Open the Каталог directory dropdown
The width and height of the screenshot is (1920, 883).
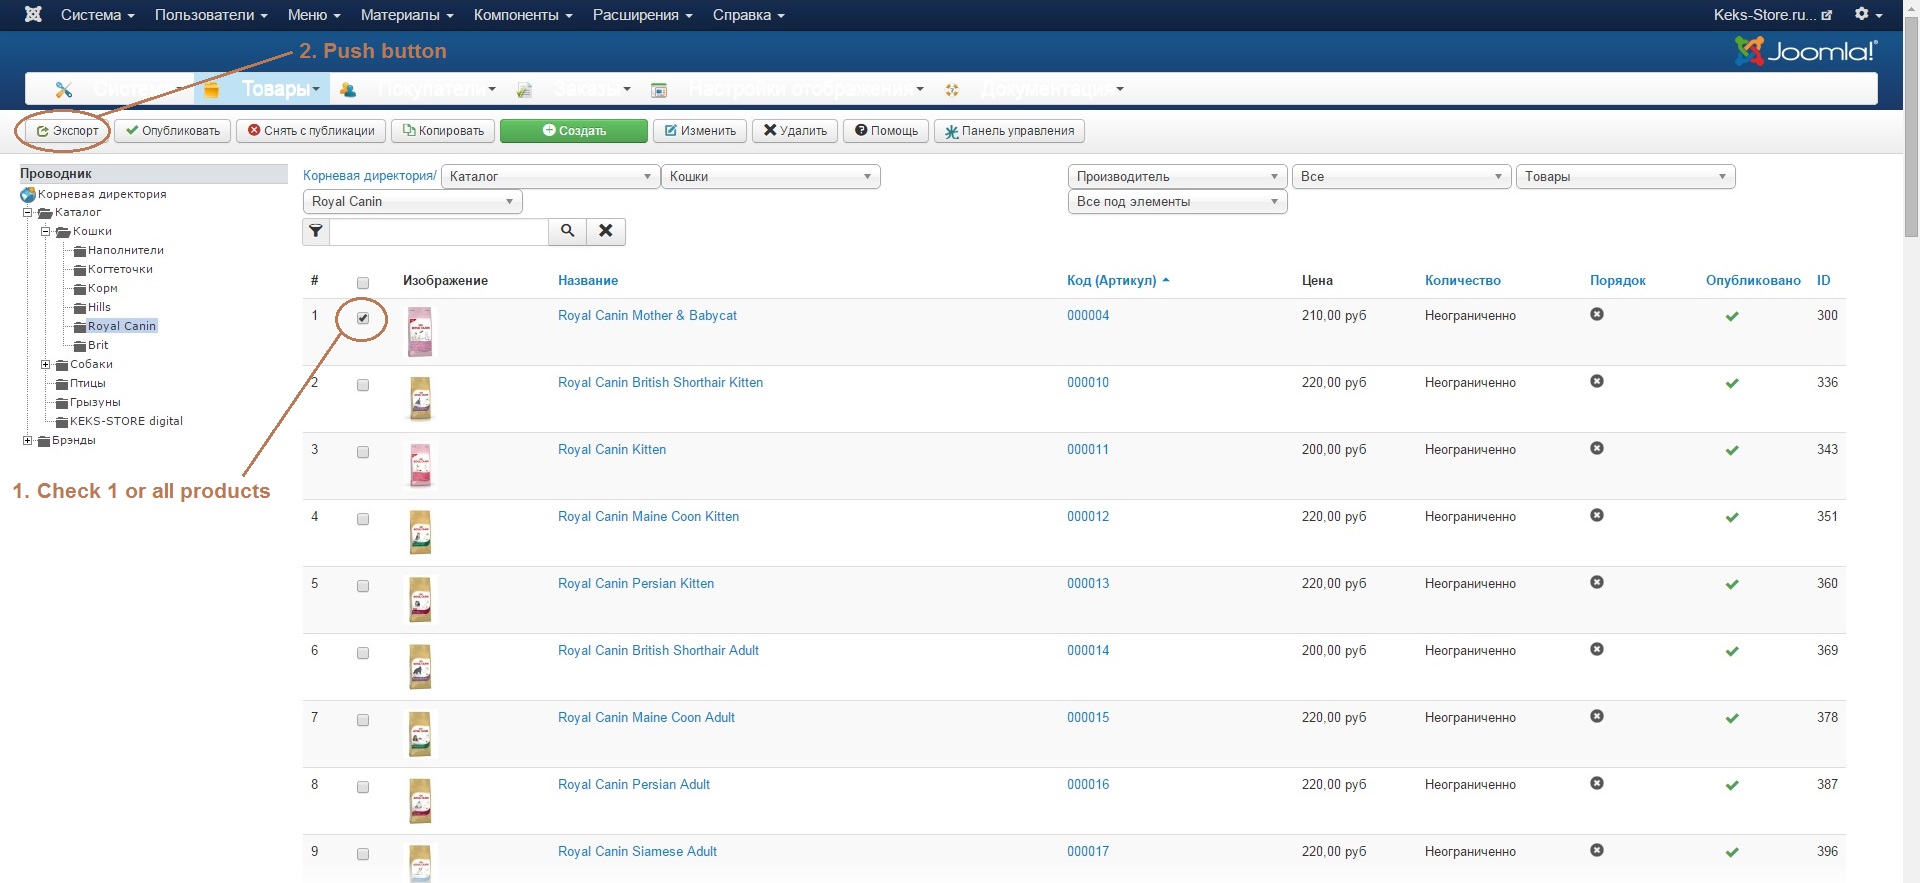click(x=550, y=177)
